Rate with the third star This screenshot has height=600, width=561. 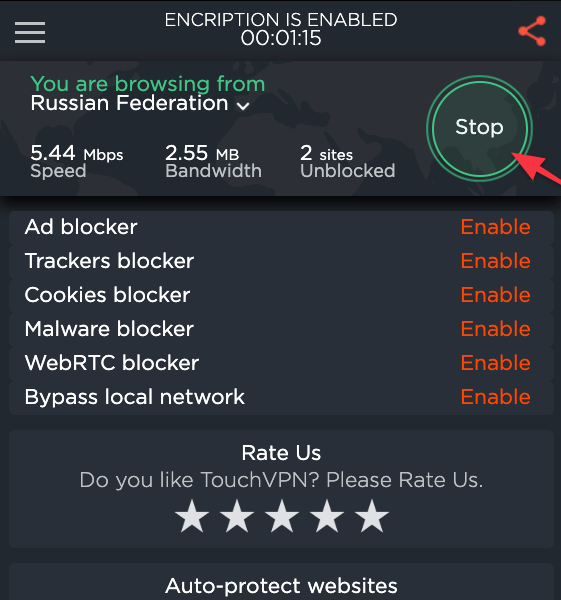click(282, 516)
